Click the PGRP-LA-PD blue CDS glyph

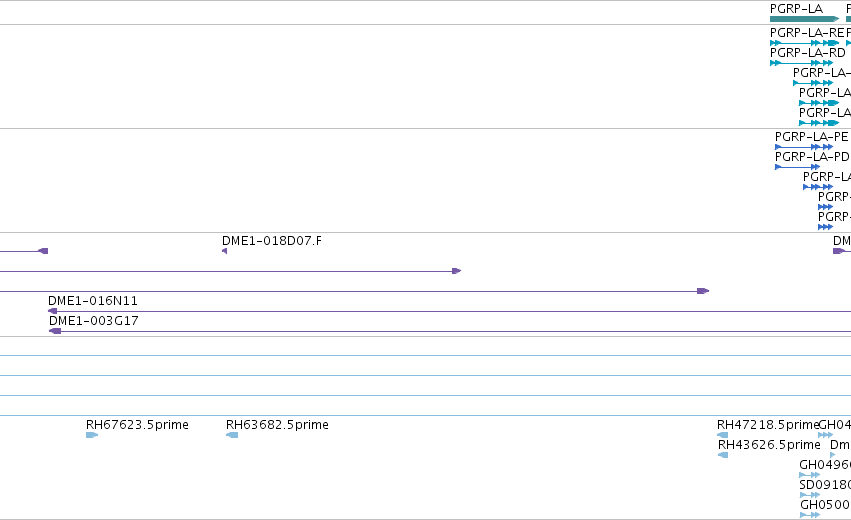(797, 167)
